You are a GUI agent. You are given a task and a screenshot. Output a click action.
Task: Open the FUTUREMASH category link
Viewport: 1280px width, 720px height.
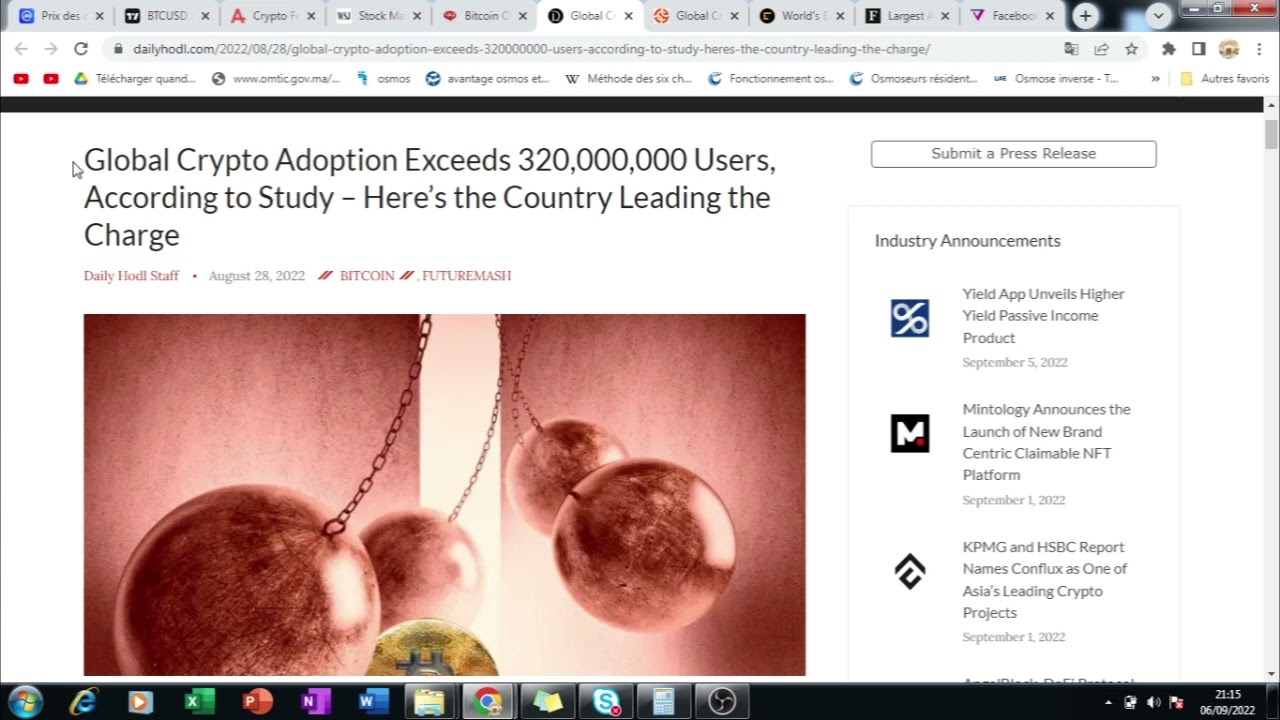pos(466,276)
